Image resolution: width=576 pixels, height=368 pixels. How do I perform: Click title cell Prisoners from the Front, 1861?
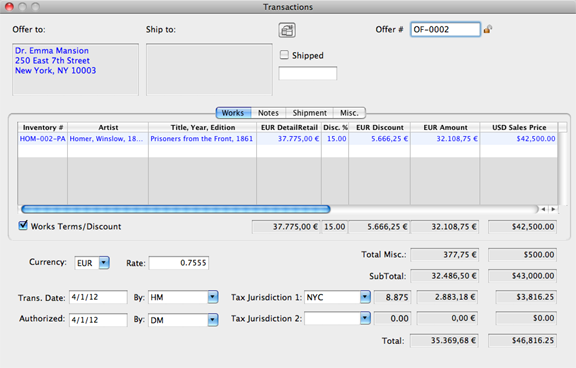tap(202, 139)
